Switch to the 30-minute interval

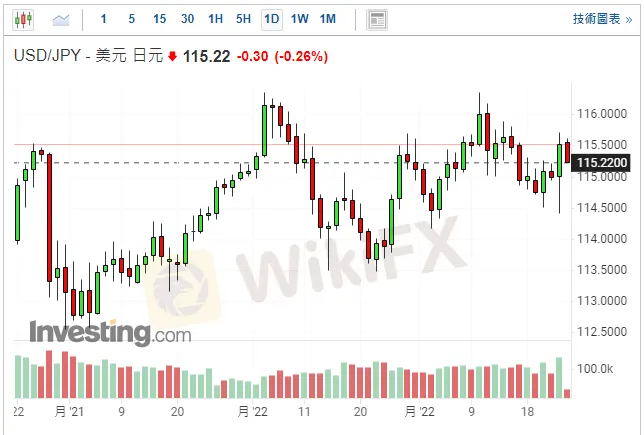point(188,19)
